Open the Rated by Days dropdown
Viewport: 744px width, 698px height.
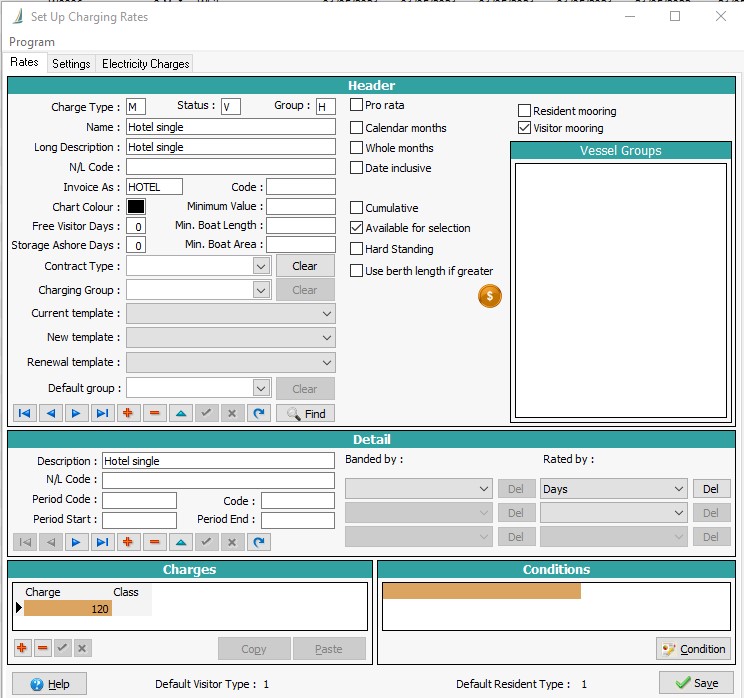tap(677, 489)
